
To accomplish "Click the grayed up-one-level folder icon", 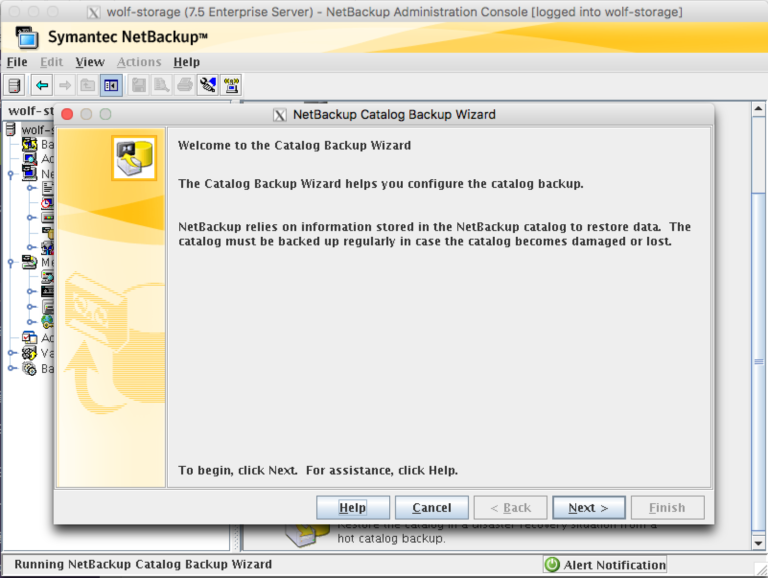I will [88, 86].
